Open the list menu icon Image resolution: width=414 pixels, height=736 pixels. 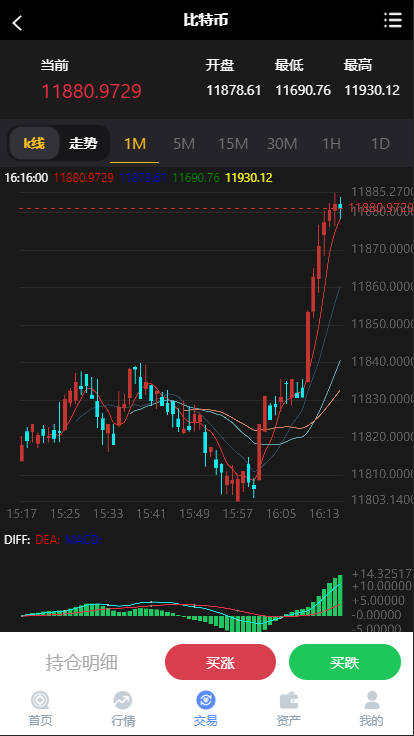tap(392, 20)
